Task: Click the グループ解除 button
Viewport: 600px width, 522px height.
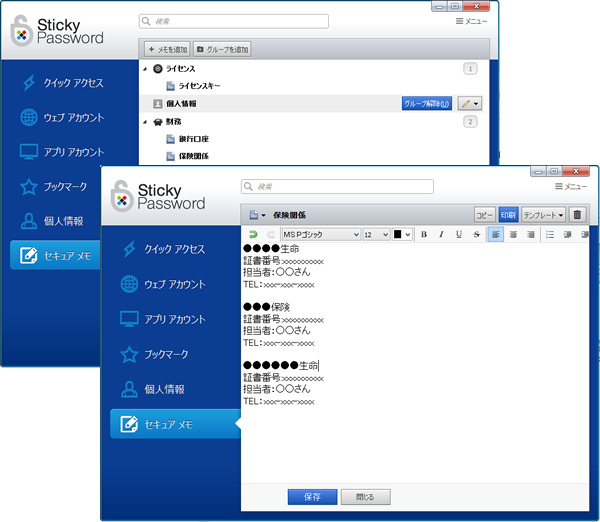Action: [427, 103]
